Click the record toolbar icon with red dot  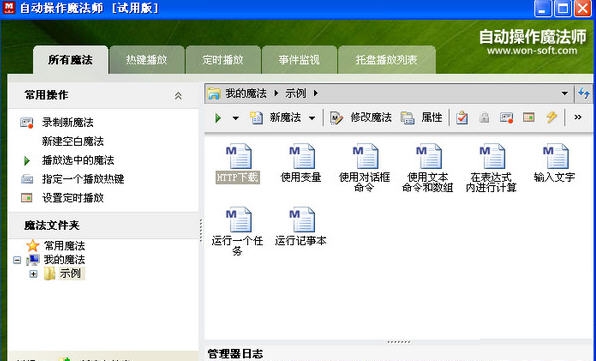(506, 118)
